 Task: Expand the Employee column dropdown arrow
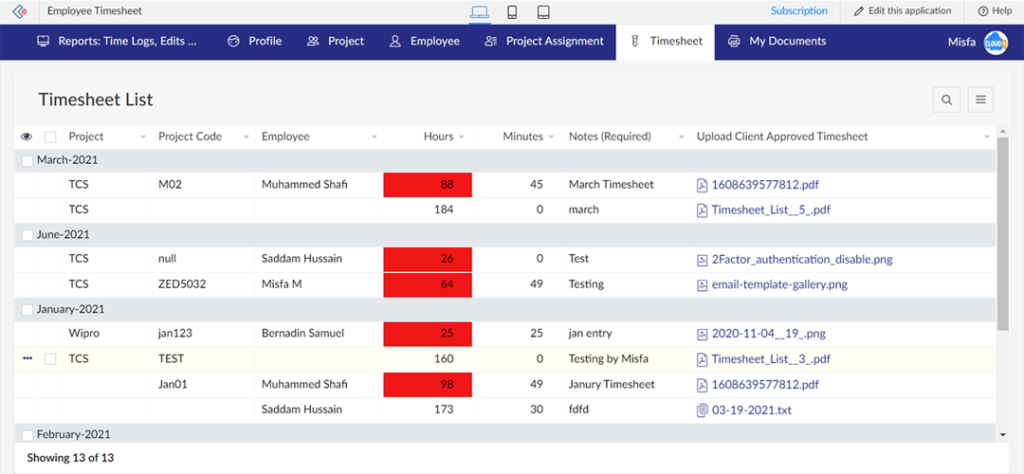point(374,137)
